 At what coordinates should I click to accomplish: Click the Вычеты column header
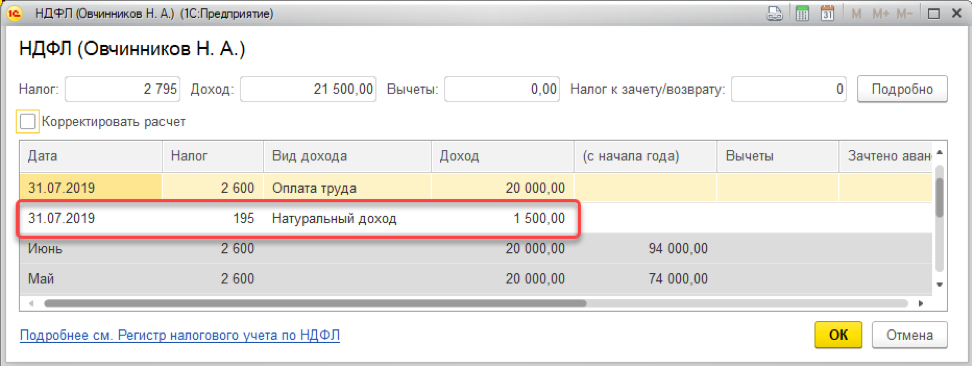(778, 156)
